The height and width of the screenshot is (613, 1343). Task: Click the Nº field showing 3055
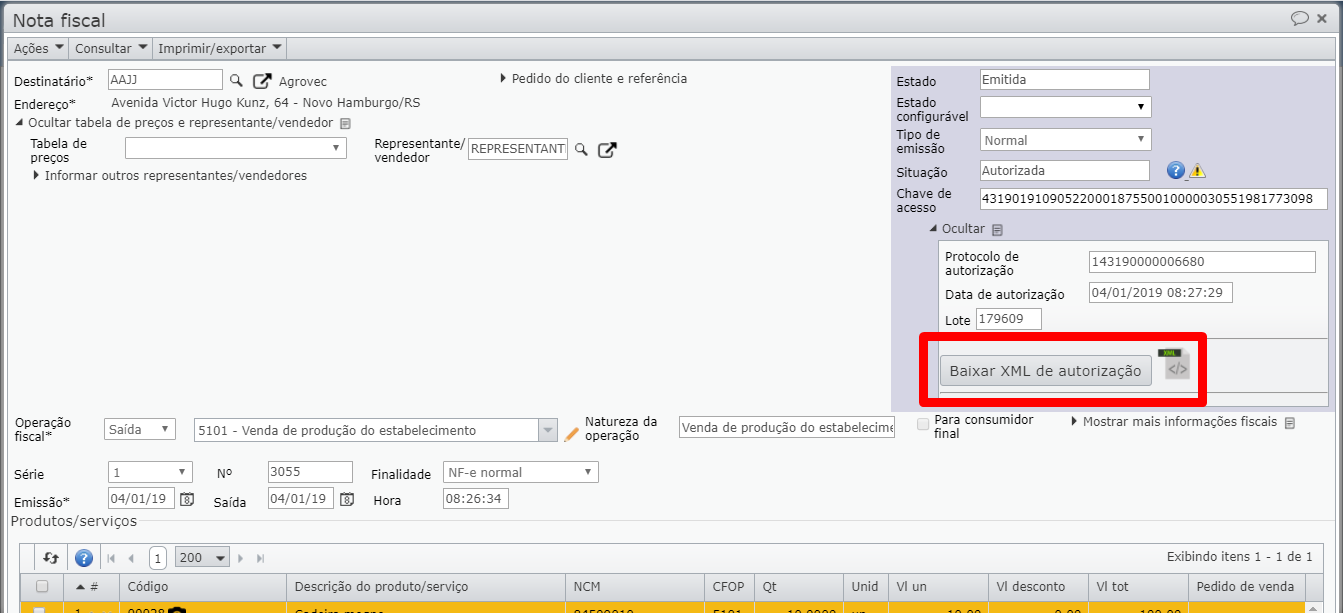(x=310, y=472)
